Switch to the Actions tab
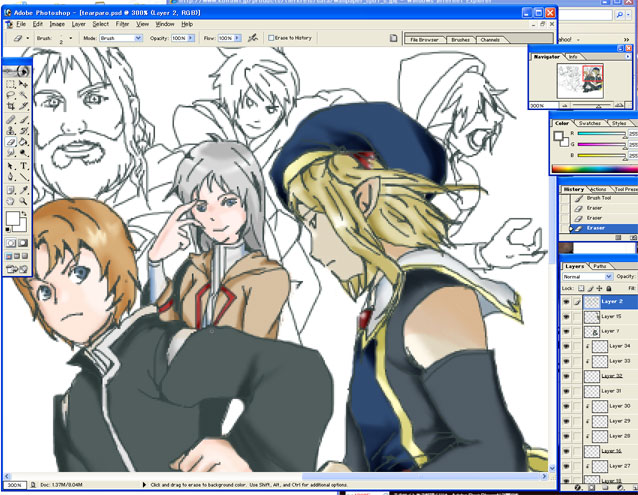This screenshot has height=495, width=638. [x=598, y=190]
